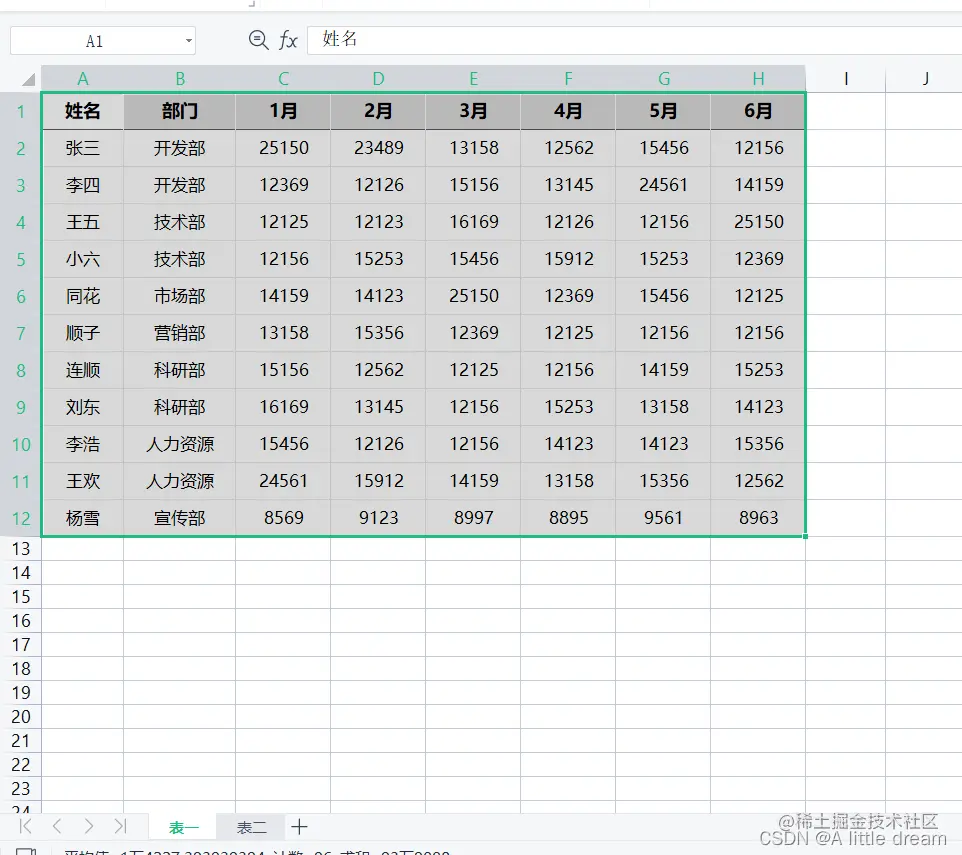Click 杨雪's May value 9561
962x855 pixels.
click(663, 518)
